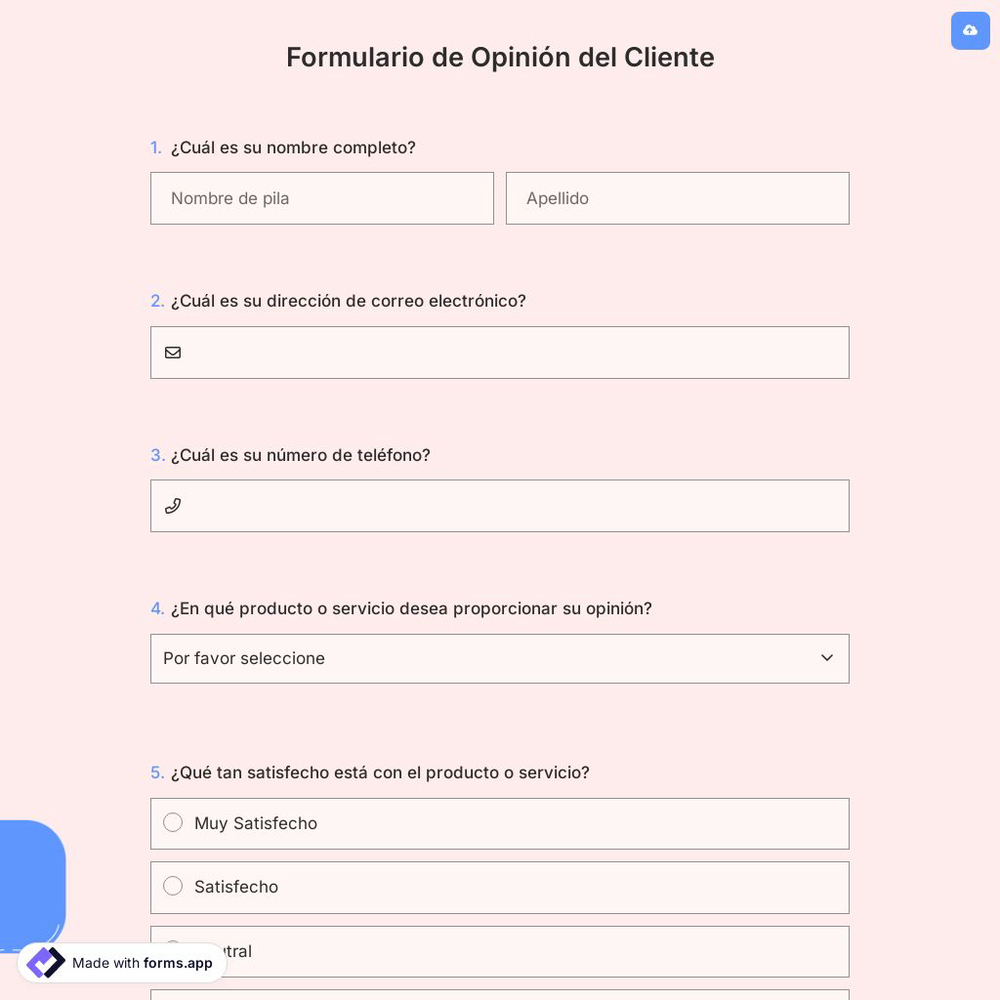The height and width of the screenshot is (1000, 1000).
Task: Click the Apellido input field
Action: pos(677,198)
